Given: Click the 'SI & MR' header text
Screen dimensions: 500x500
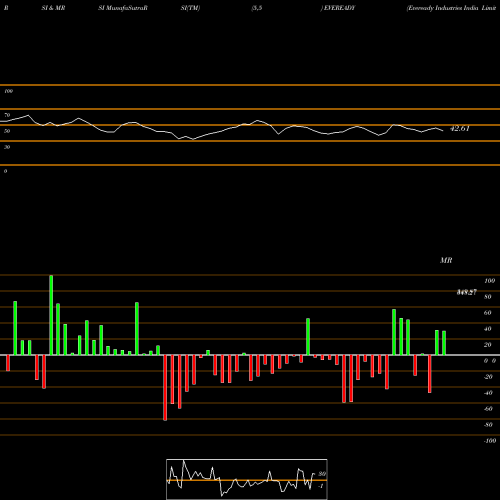Looking at the screenshot, I should point(53,8).
